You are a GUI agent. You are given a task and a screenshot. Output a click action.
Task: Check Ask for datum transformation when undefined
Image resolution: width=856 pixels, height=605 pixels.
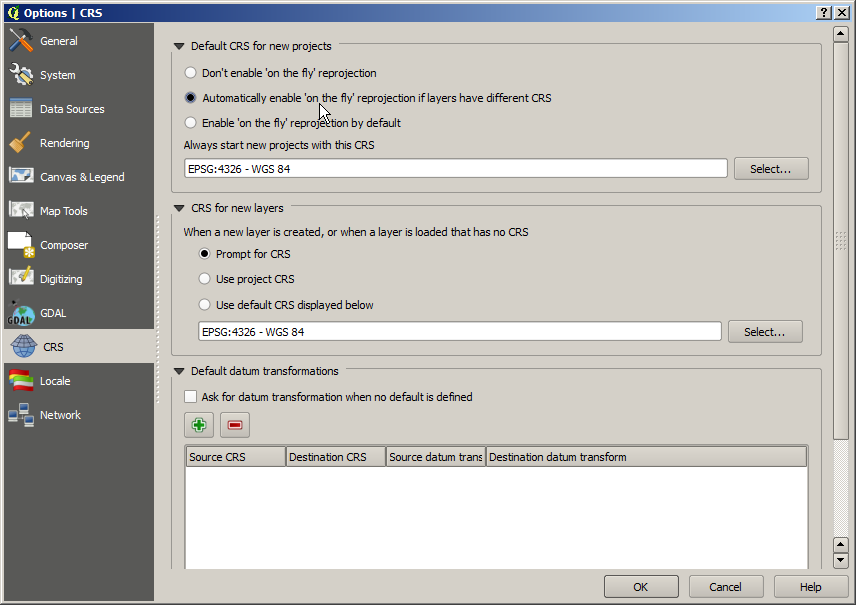[x=190, y=397]
